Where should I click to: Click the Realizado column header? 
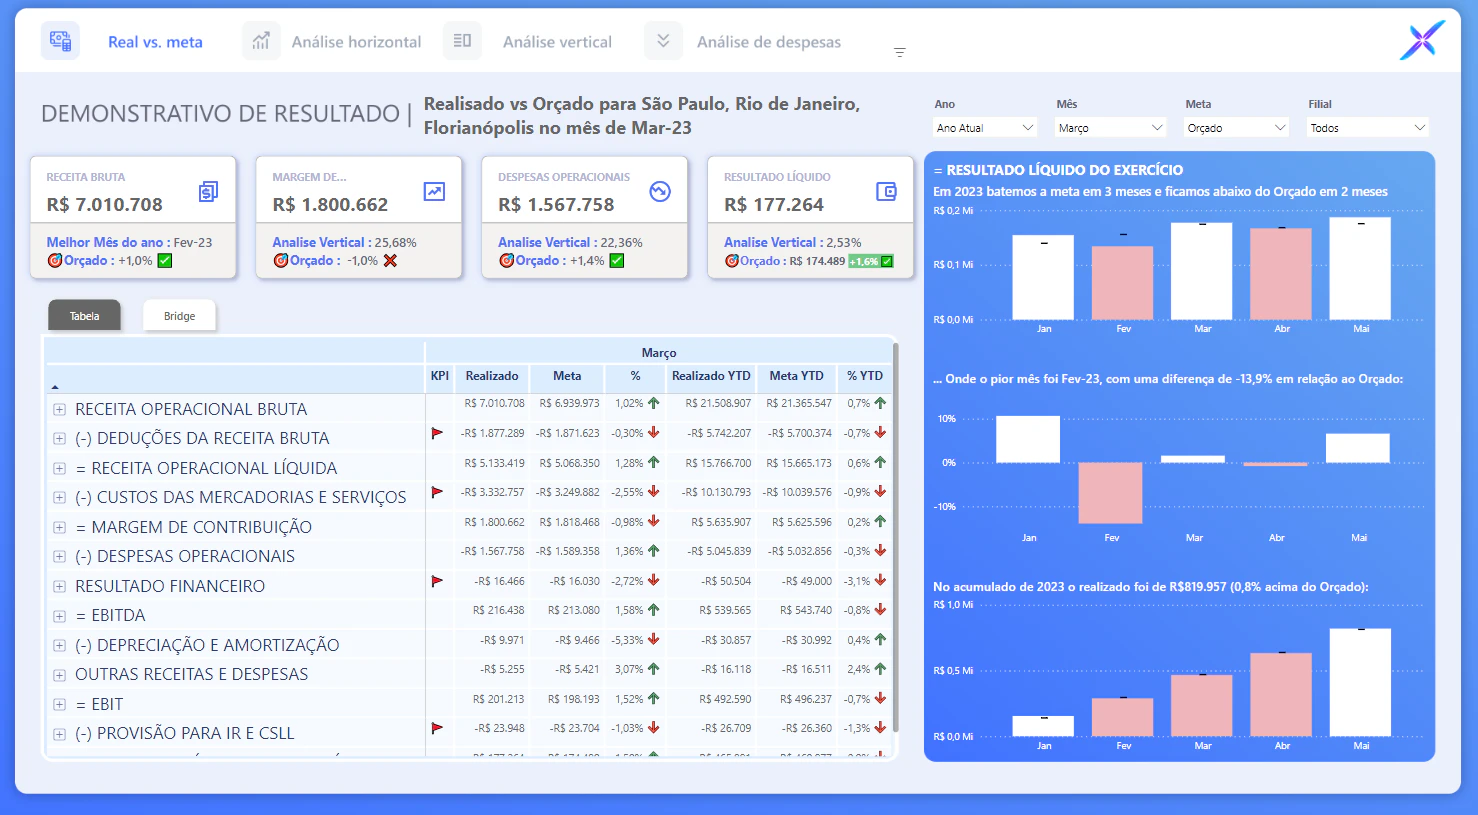(x=492, y=376)
